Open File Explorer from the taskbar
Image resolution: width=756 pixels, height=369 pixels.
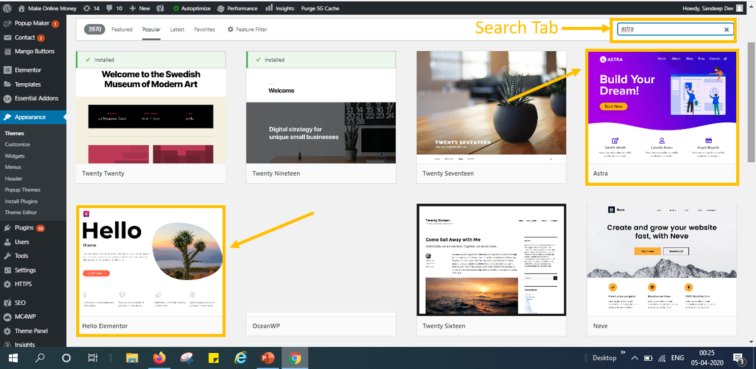[x=132, y=358]
